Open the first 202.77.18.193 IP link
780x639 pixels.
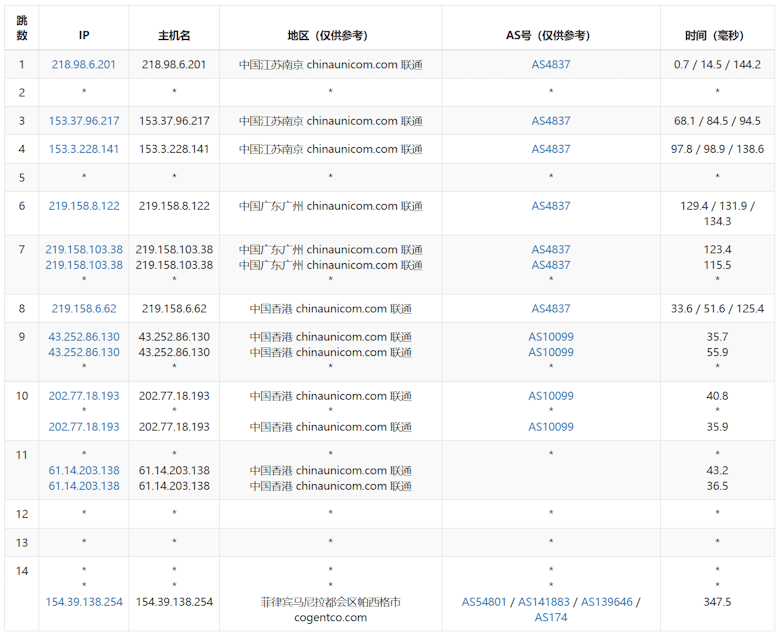(84, 396)
